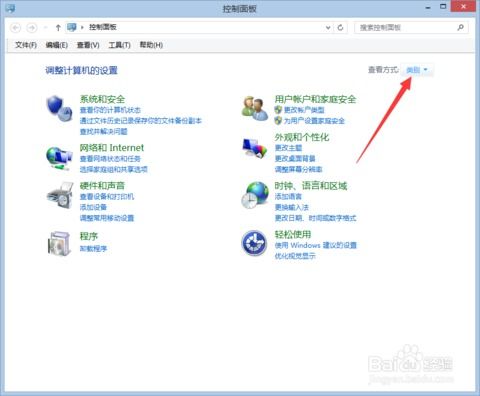Click the Ease of Access icon

pyautogui.click(x=254, y=243)
